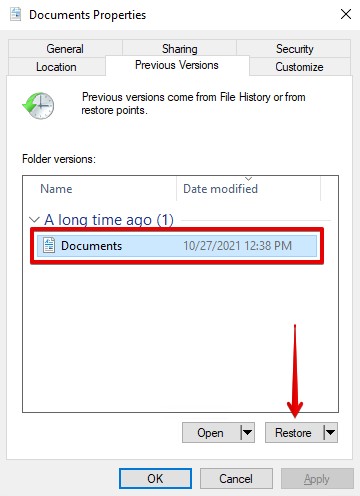Switch to the Sharing tab
Screen dimensions: 360x496
coord(180,49)
